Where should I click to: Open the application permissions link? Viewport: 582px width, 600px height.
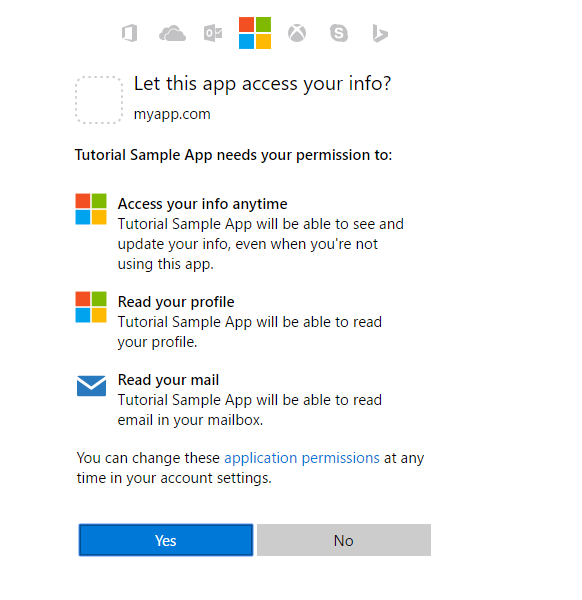click(x=302, y=458)
